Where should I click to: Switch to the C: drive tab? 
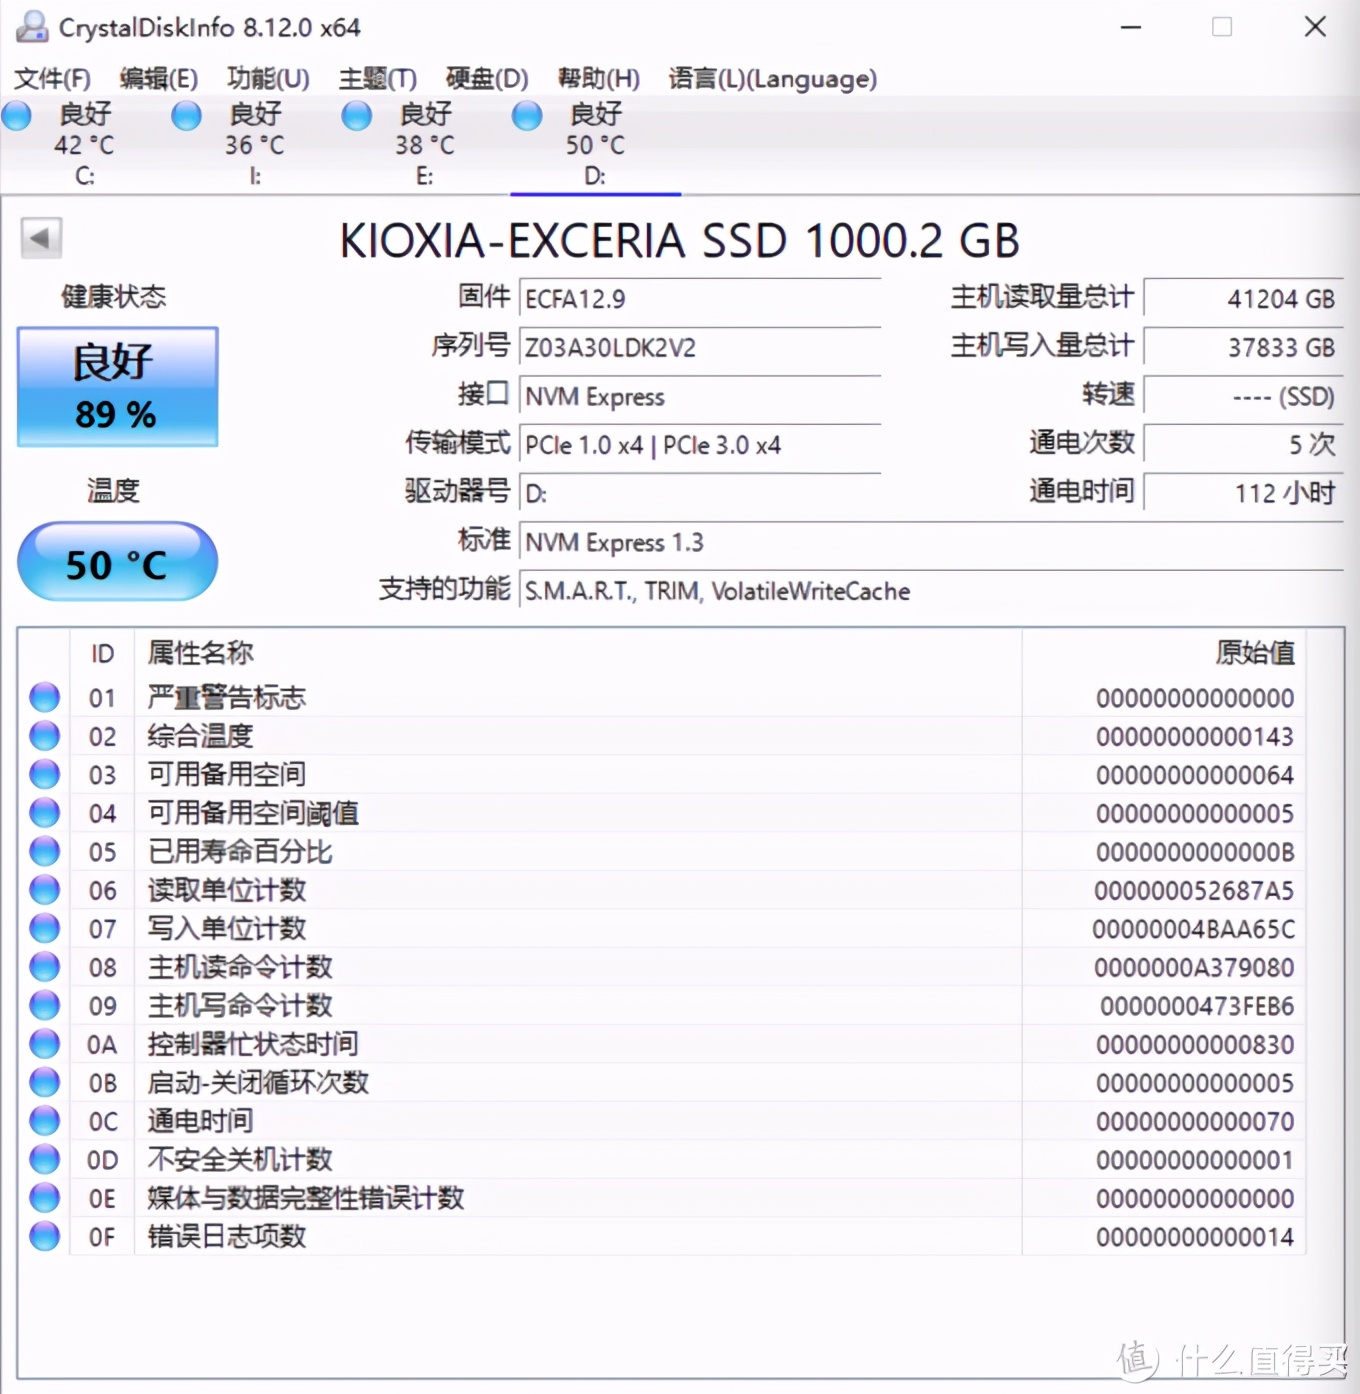tap(85, 145)
